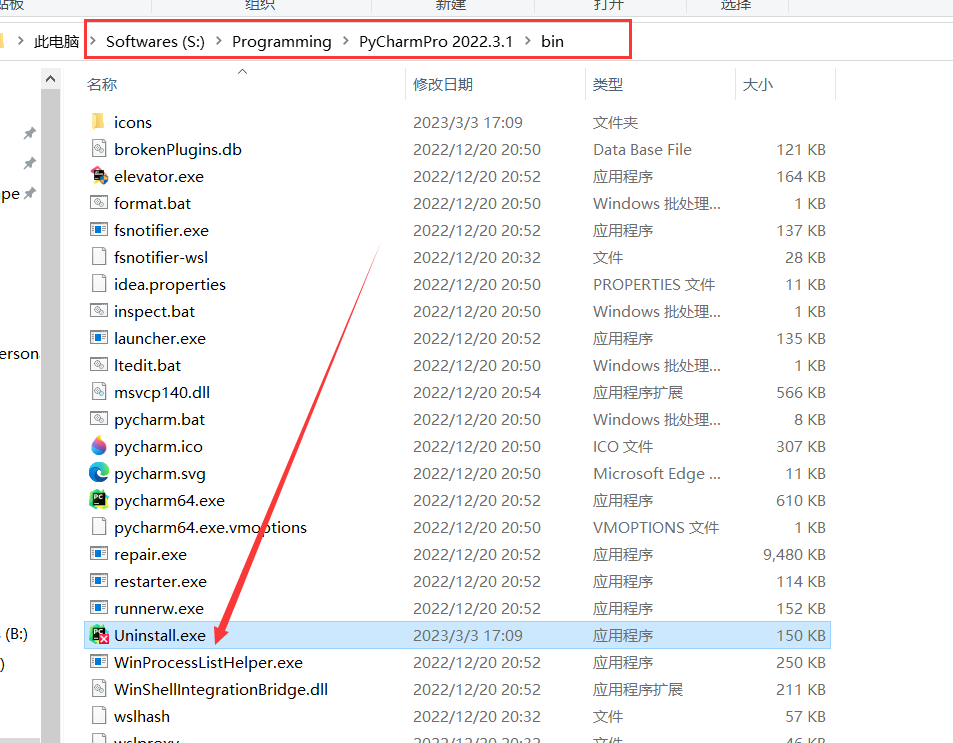
Task: Click the restarter.exe icon
Action: coord(98,581)
